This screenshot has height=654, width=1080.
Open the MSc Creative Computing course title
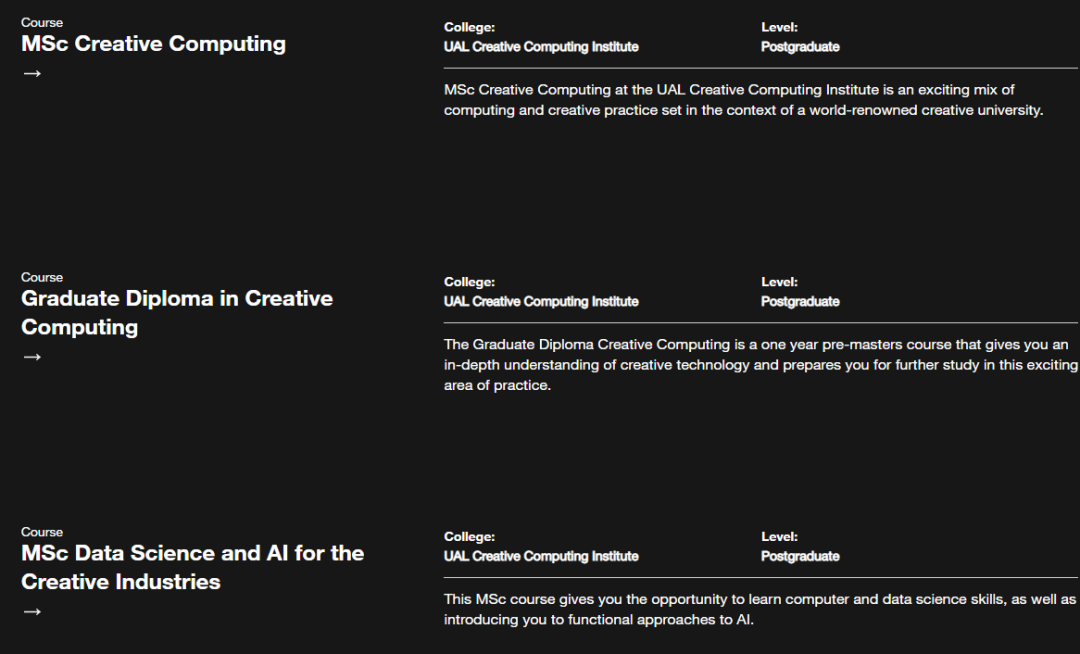click(154, 43)
